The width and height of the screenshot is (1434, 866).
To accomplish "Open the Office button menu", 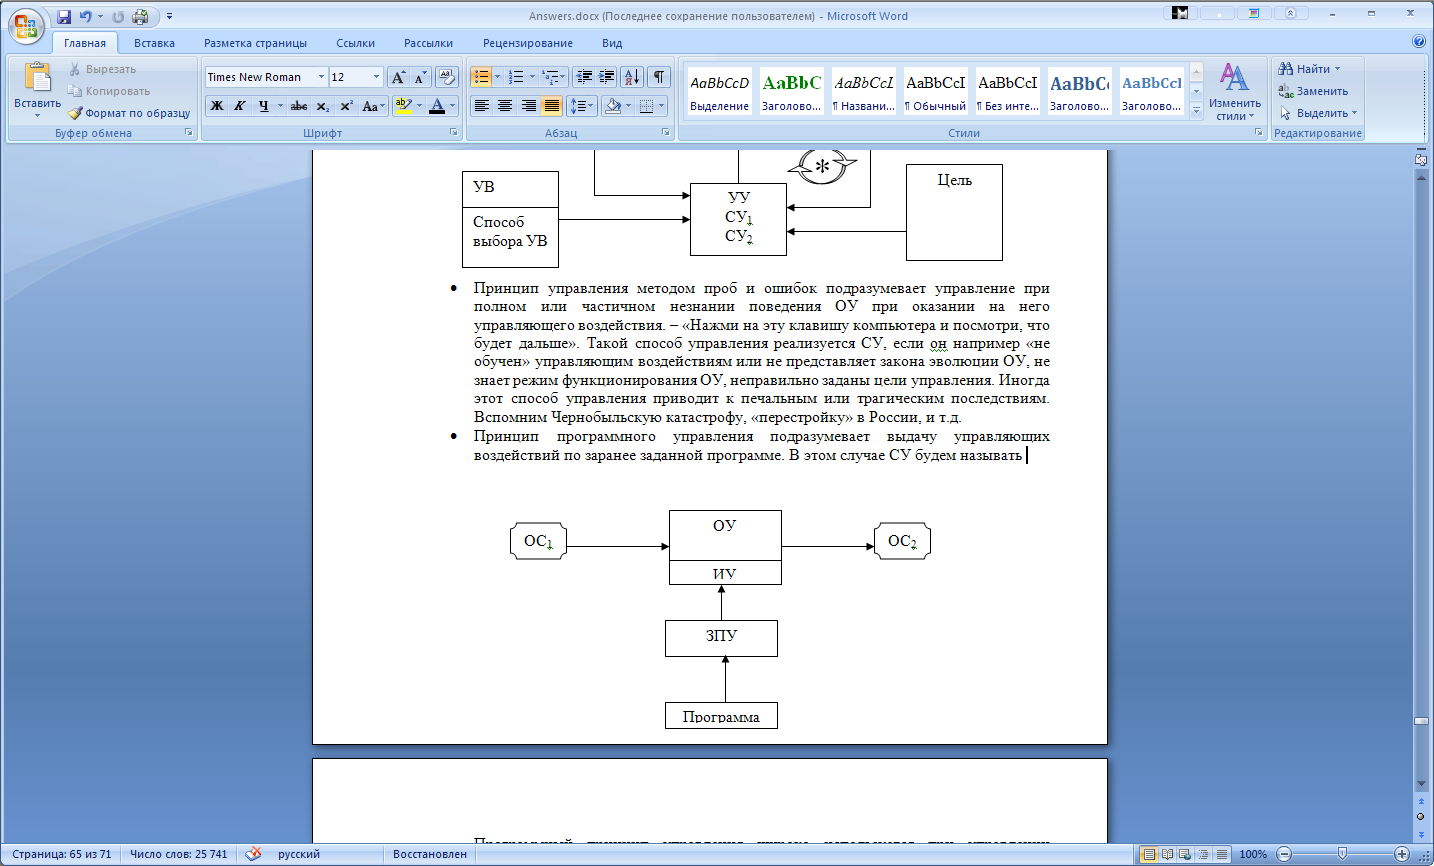I will click(27, 25).
